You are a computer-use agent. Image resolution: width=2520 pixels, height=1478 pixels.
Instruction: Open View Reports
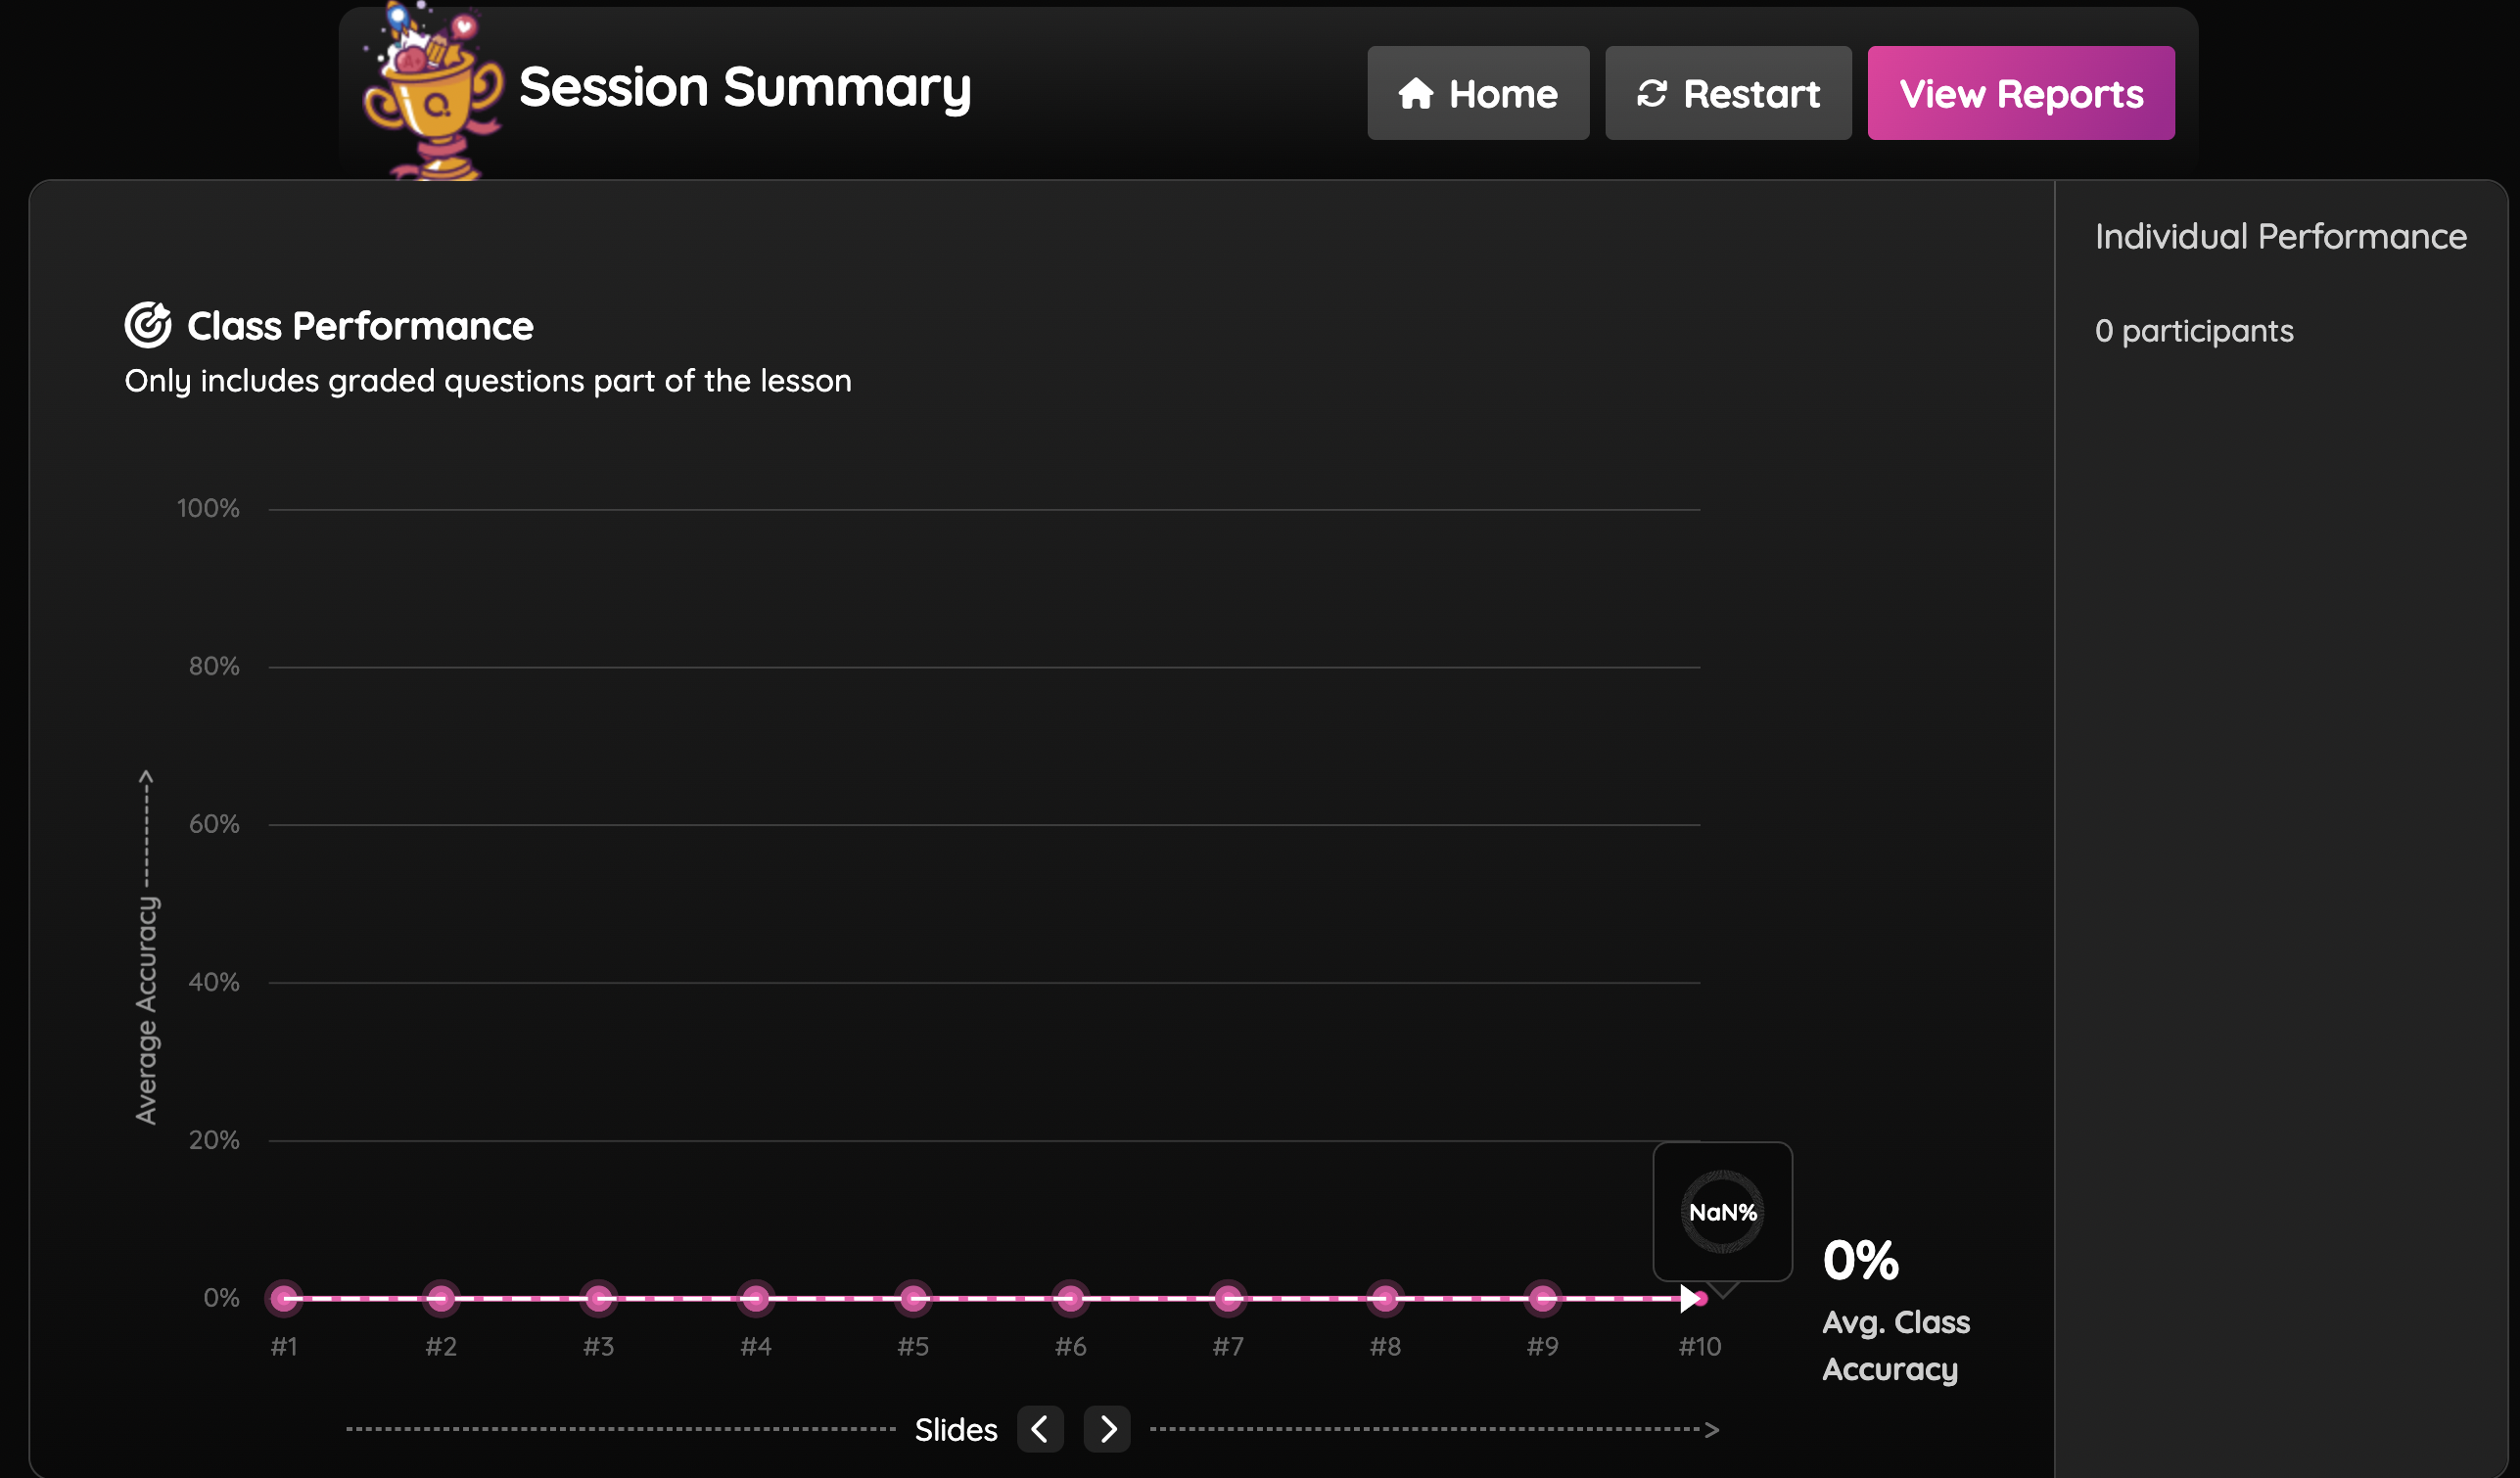click(x=2021, y=93)
